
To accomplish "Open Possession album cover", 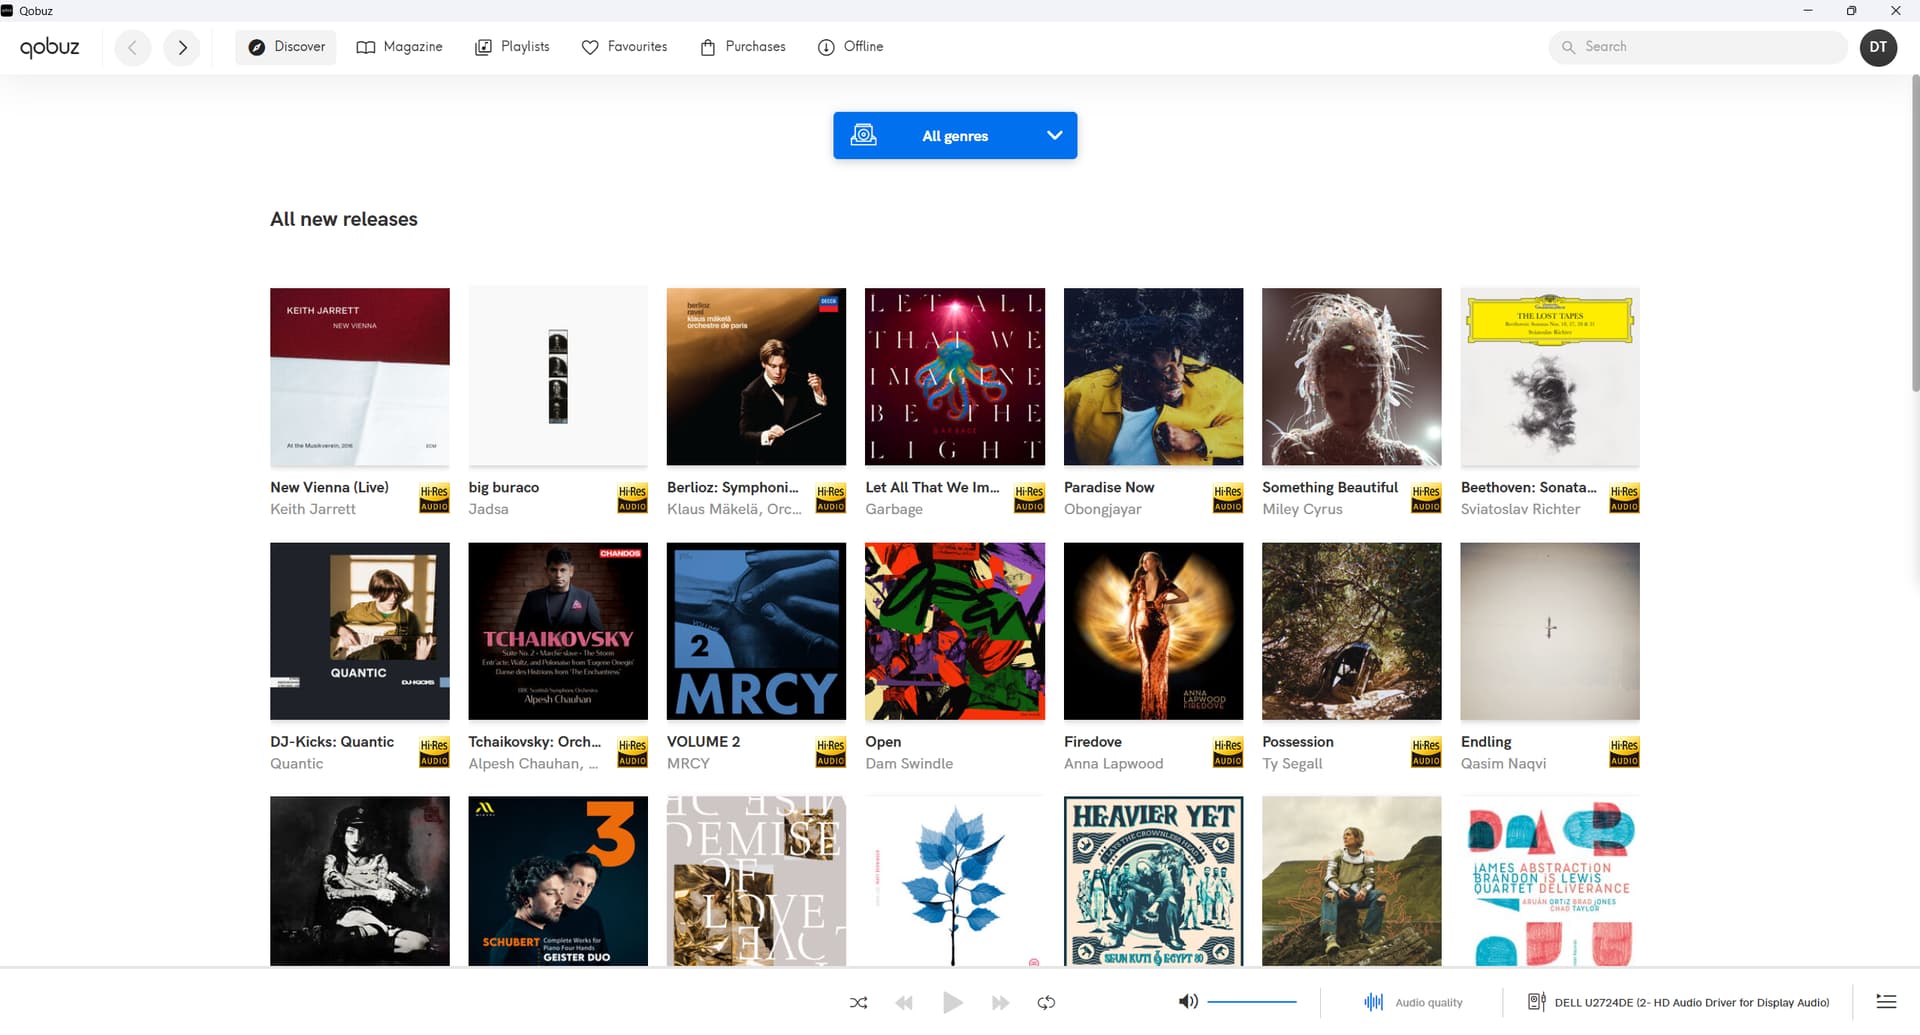I will (x=1352, y=631).
